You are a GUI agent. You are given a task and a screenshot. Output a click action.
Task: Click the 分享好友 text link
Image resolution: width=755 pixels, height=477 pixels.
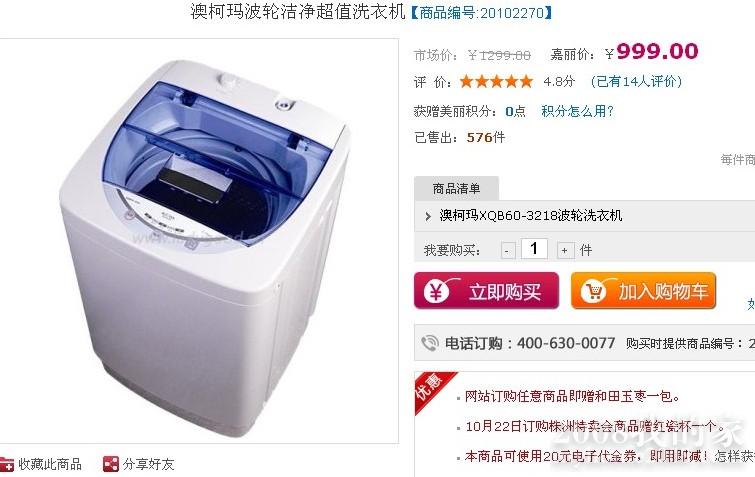pyautogui.click(x=148, y=464)
